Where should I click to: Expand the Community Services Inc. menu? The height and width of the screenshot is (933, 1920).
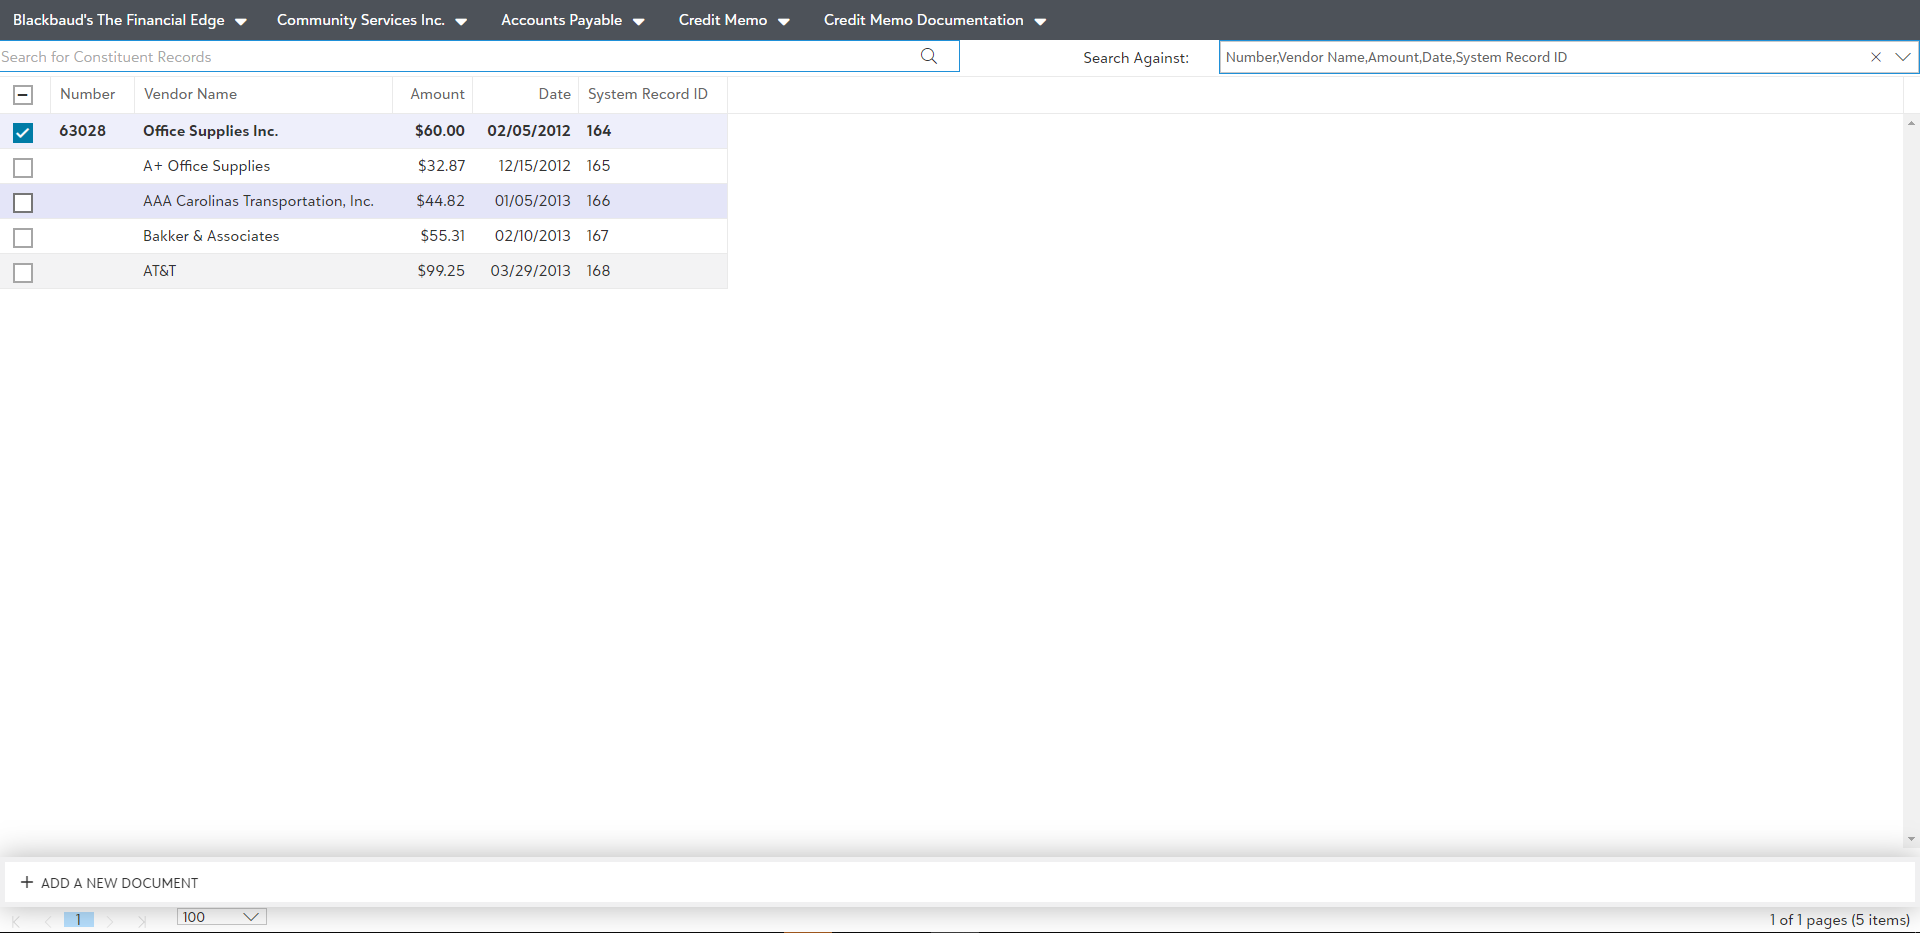tap(371, 20)
